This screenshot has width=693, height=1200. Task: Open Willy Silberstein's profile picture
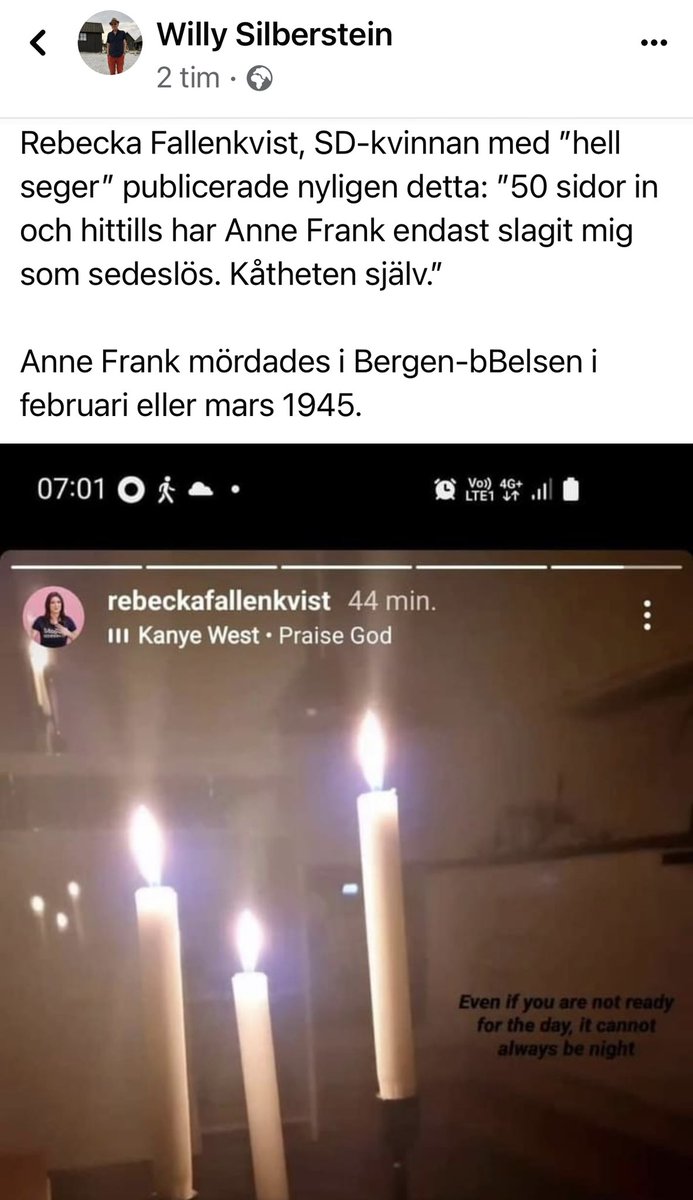[x=110, y=43]
